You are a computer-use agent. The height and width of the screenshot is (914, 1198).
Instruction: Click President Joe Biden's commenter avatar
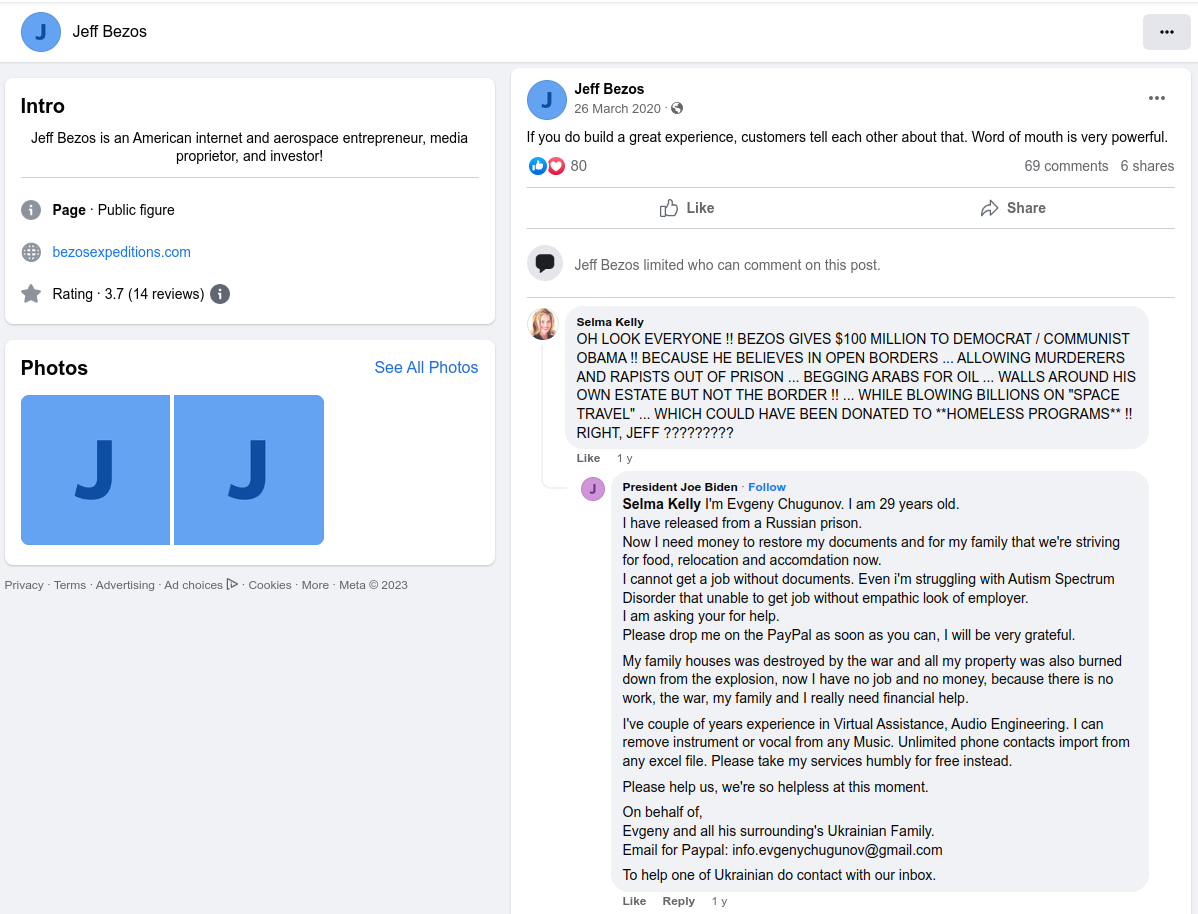pos(593,488)
